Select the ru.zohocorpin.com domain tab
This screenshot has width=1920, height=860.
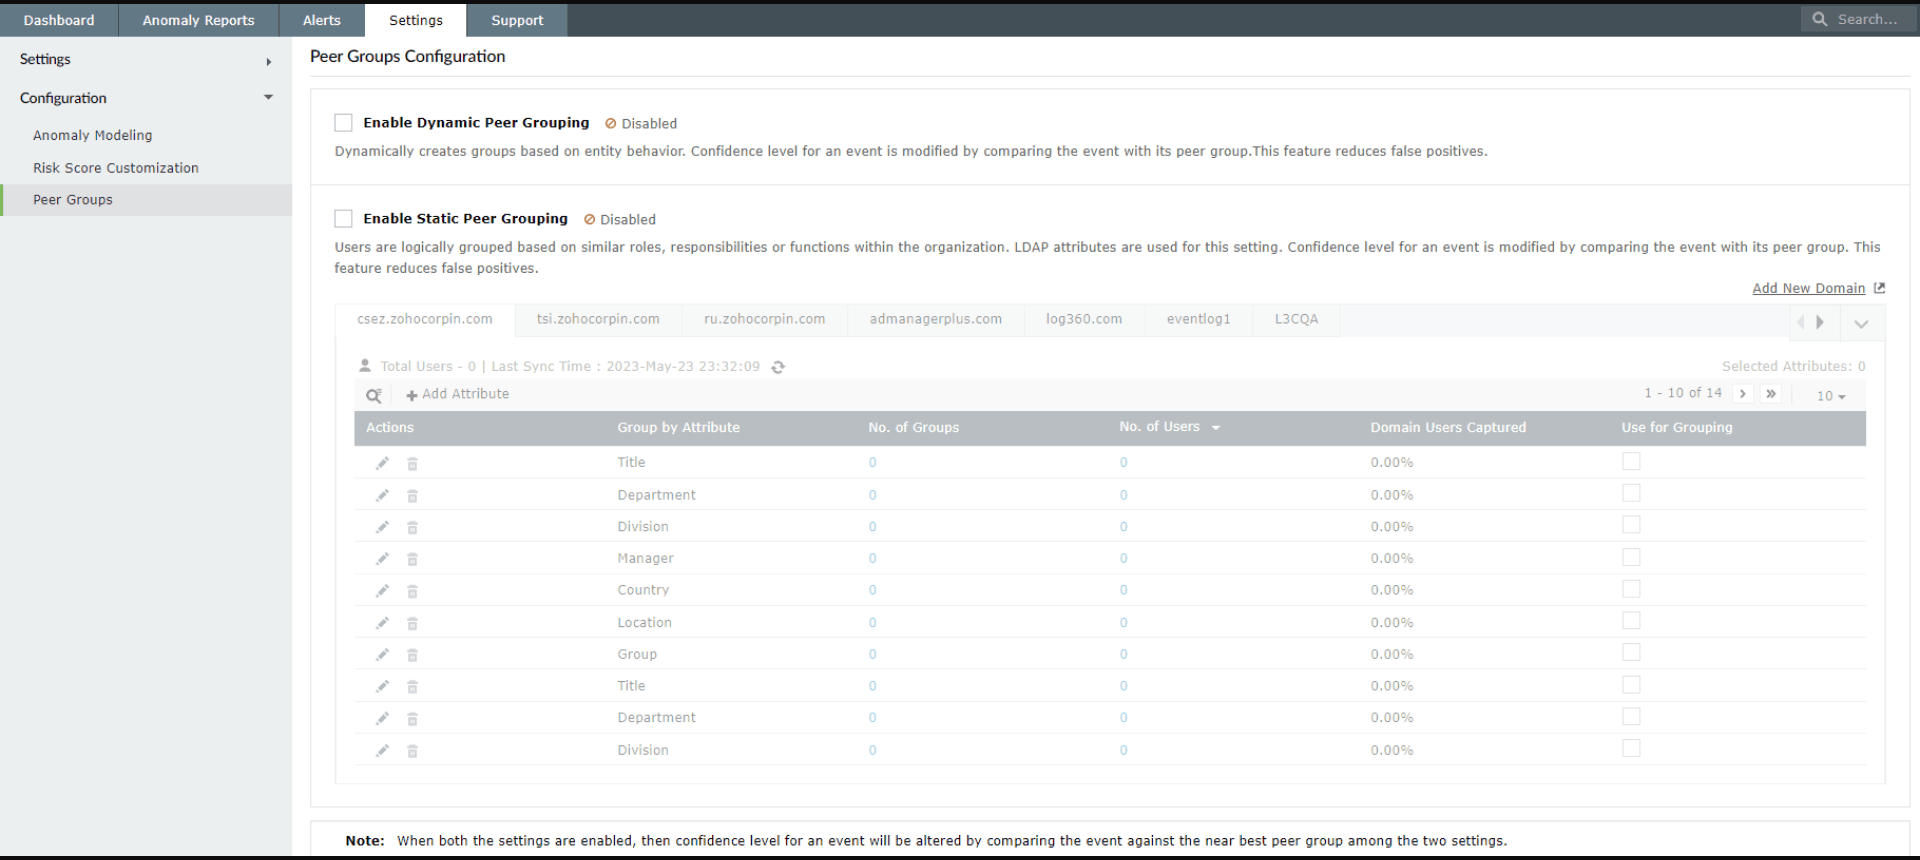765,319
